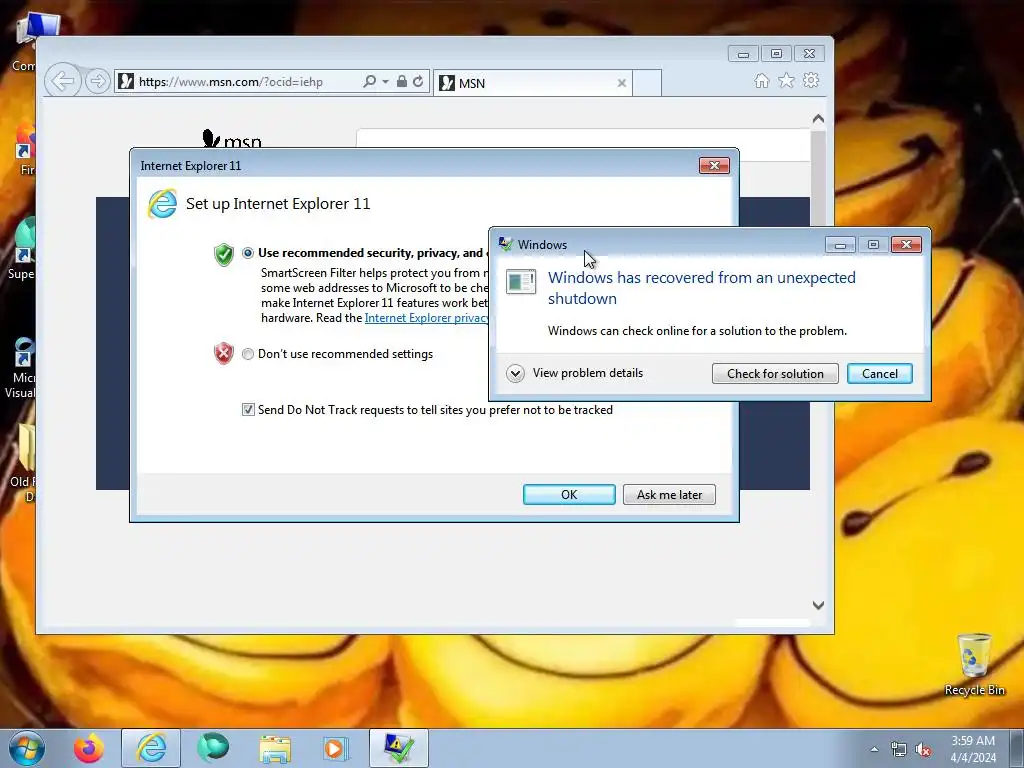This screenshot has height=768, width=1024.
Task: Uncheck Send Do Not Track requests
Action: coord(248,409)
